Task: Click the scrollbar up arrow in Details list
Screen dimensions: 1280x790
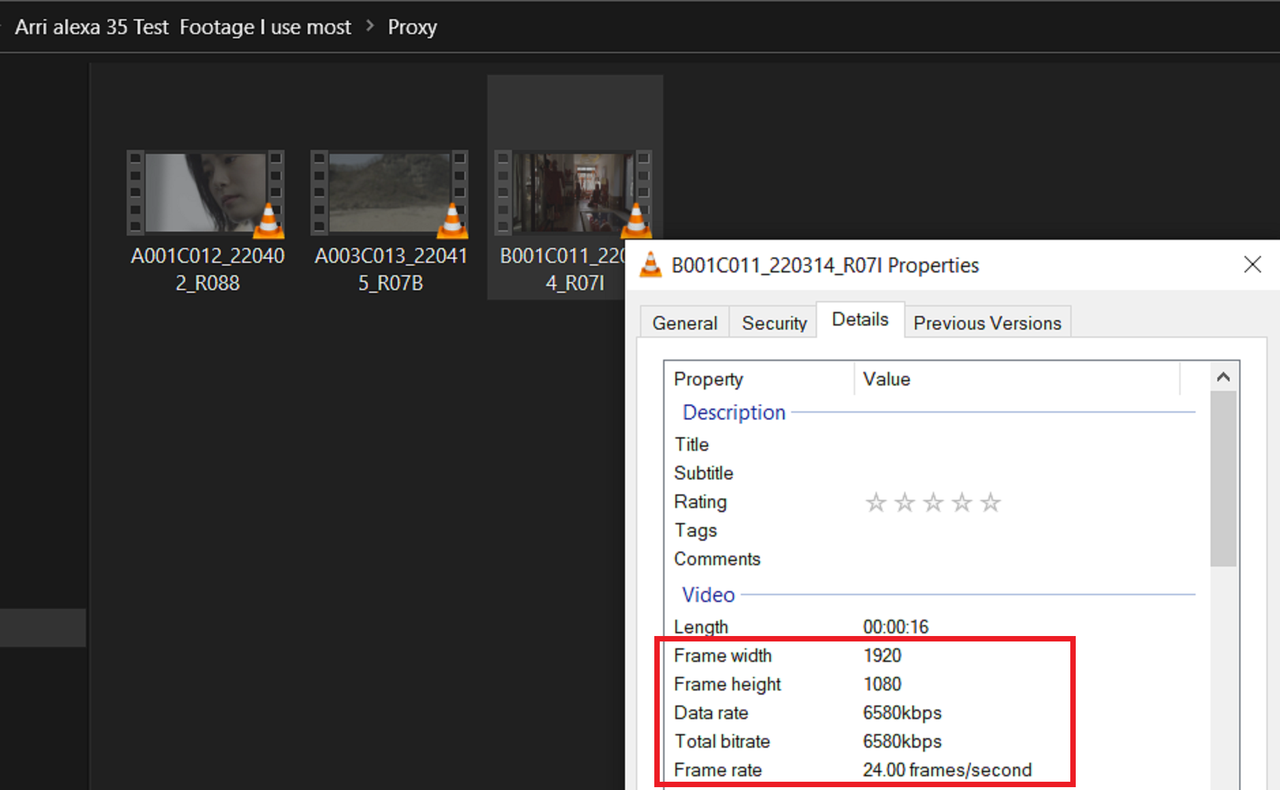Action: click(x=1223, y=378)
